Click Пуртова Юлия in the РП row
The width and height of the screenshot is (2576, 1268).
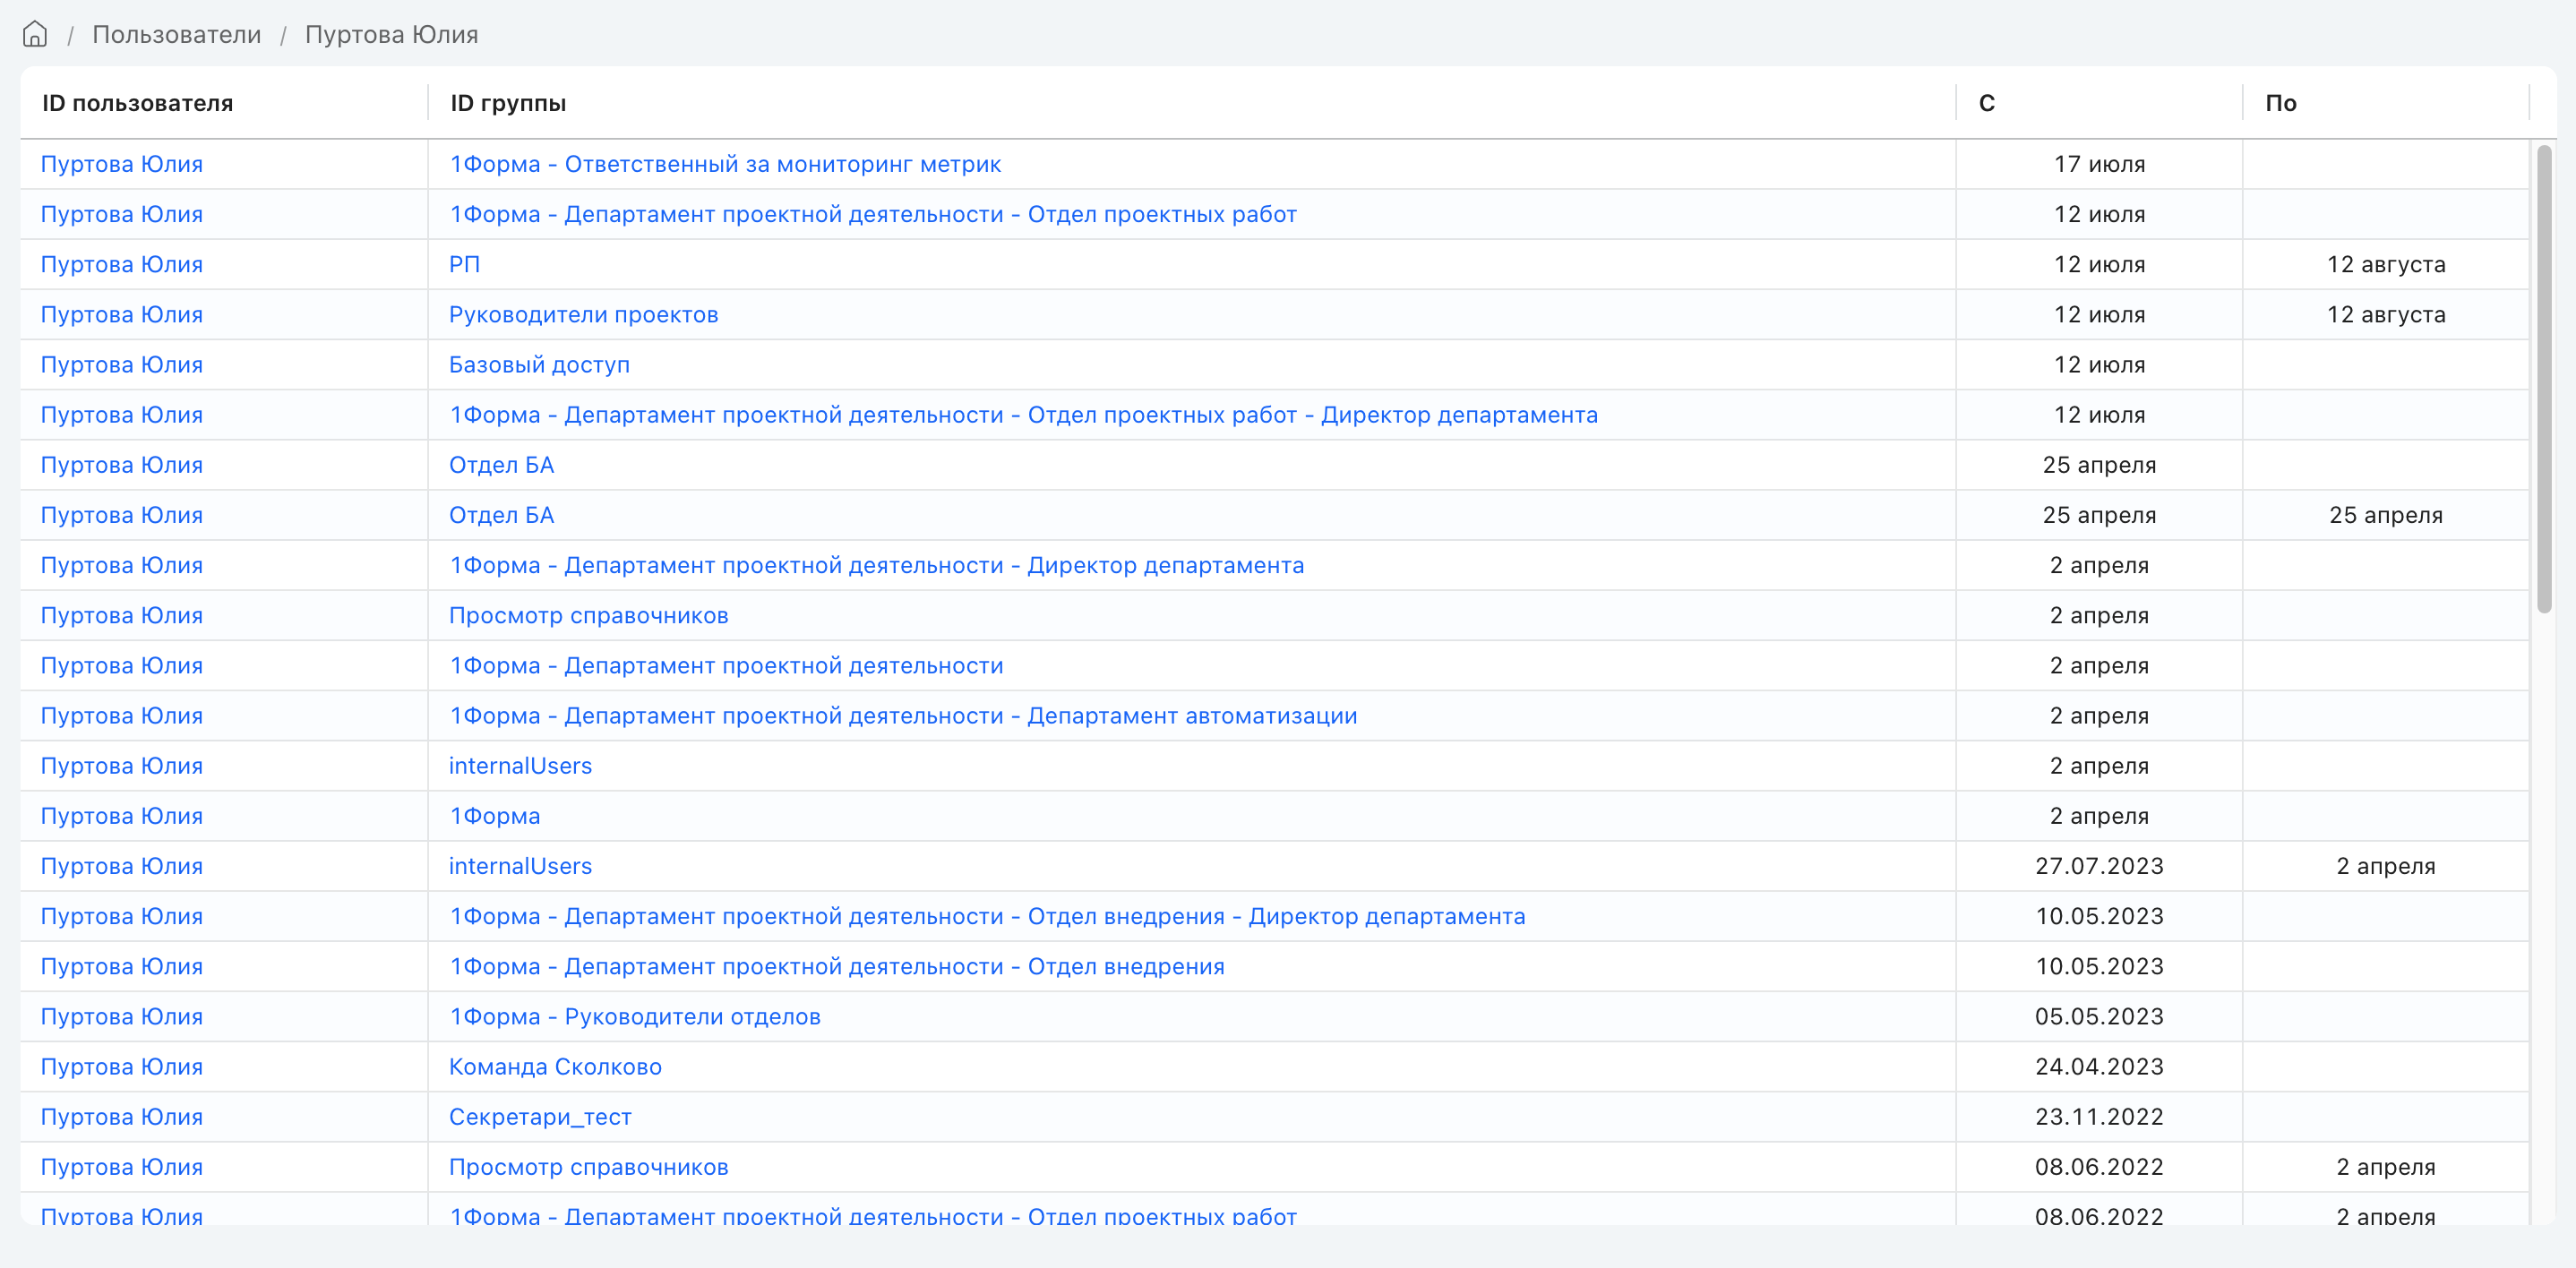121,264
